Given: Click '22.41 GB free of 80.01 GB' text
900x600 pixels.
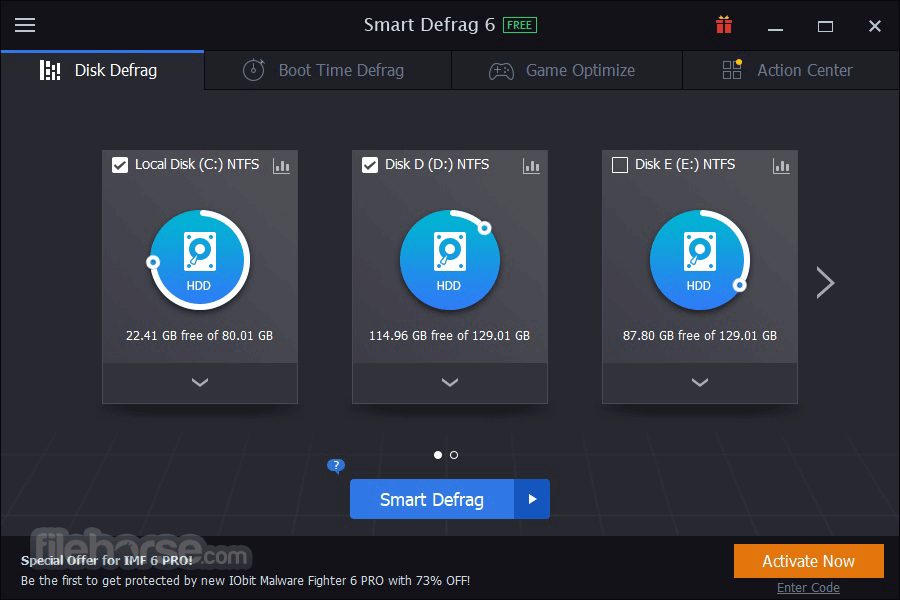Looking at the screenshot, I should pos(199,335).
